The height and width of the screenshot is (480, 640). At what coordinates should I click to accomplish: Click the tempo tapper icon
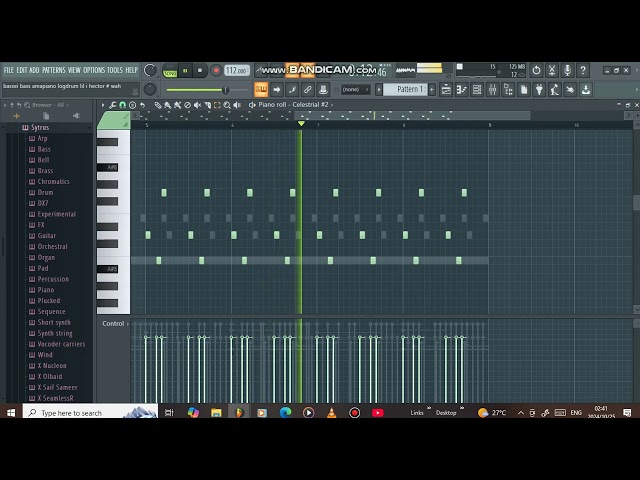pos(555,89)
